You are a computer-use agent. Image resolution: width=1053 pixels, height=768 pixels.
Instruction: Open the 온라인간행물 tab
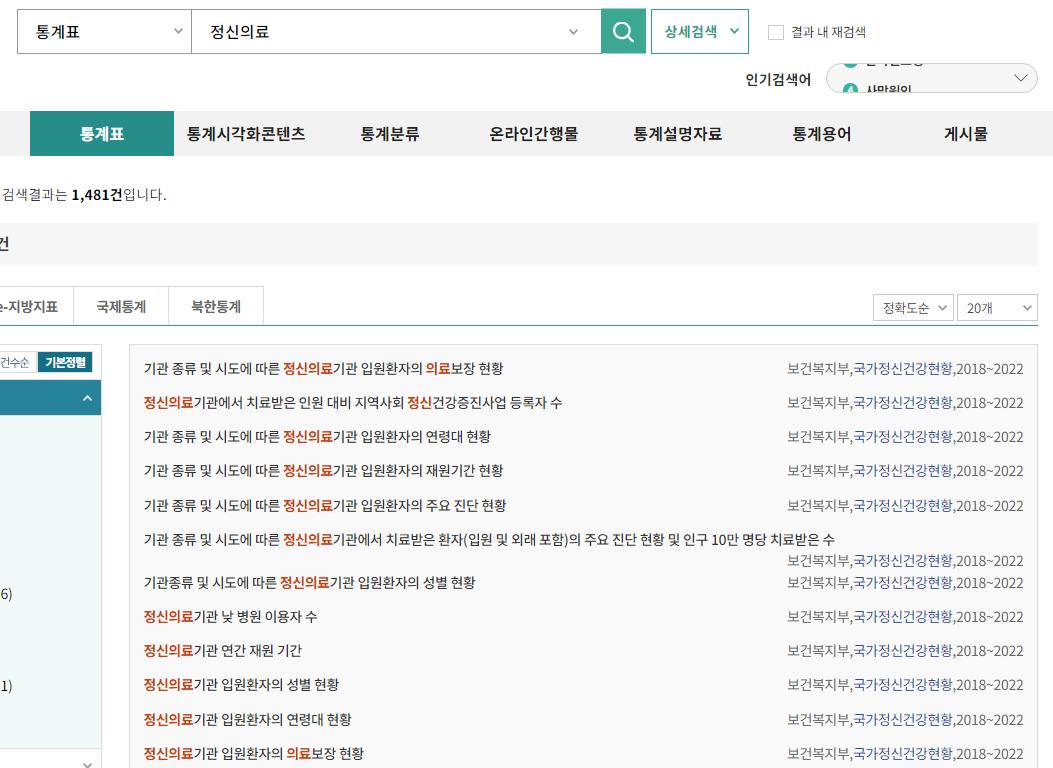click(534, 134)
